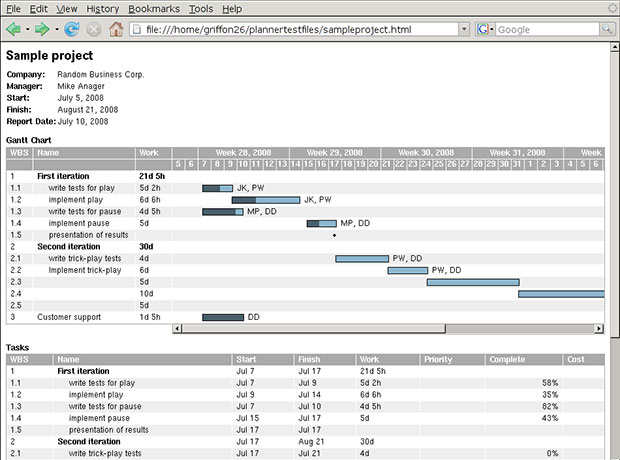Click the 'implement pause' Gantt bar

tap(321, 223)
